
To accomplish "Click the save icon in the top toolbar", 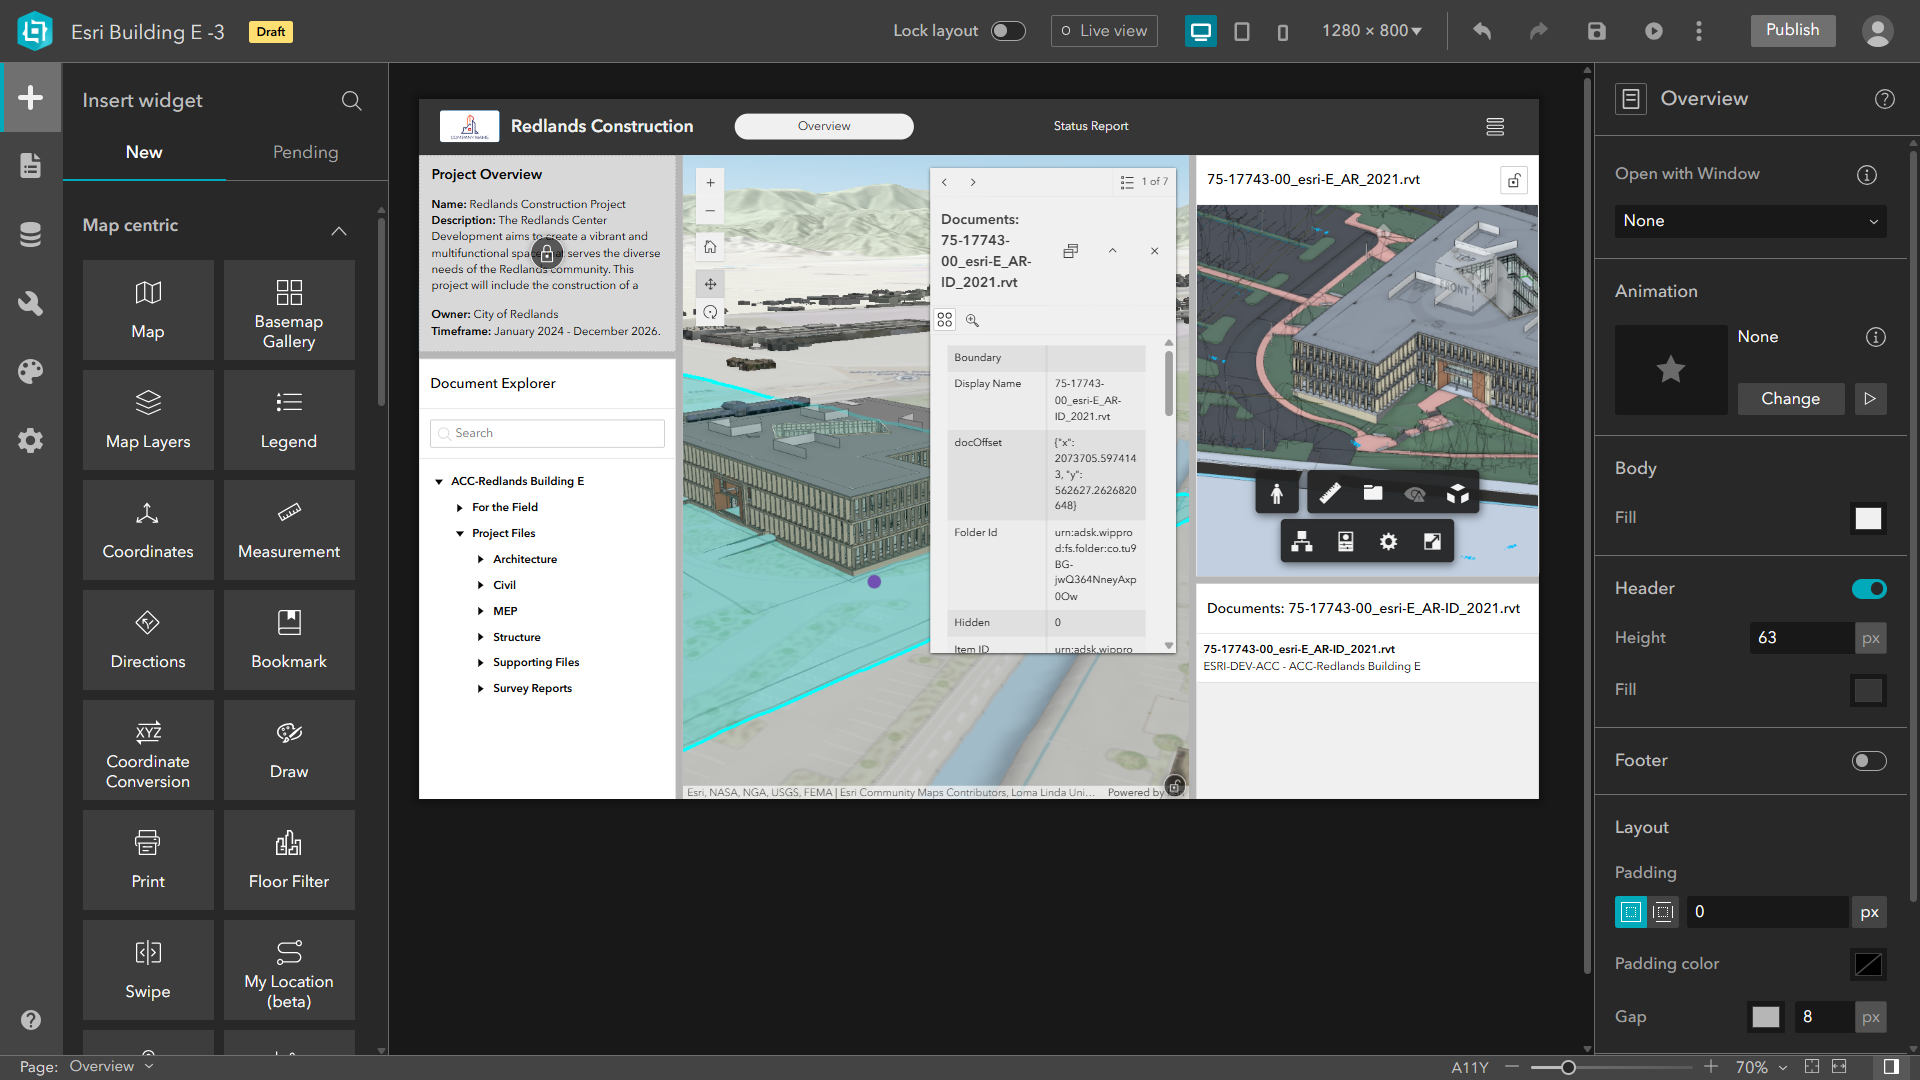I will coord(1597,31).
